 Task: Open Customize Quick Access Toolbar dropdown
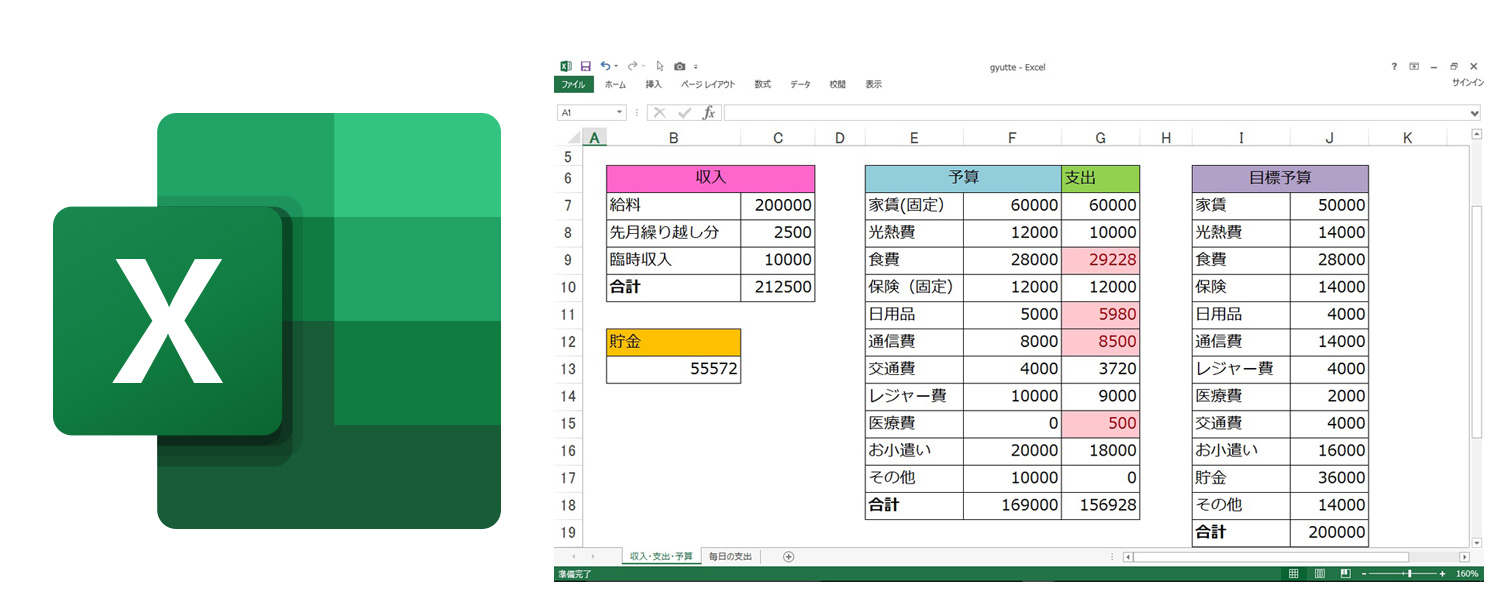pos(696,67)
